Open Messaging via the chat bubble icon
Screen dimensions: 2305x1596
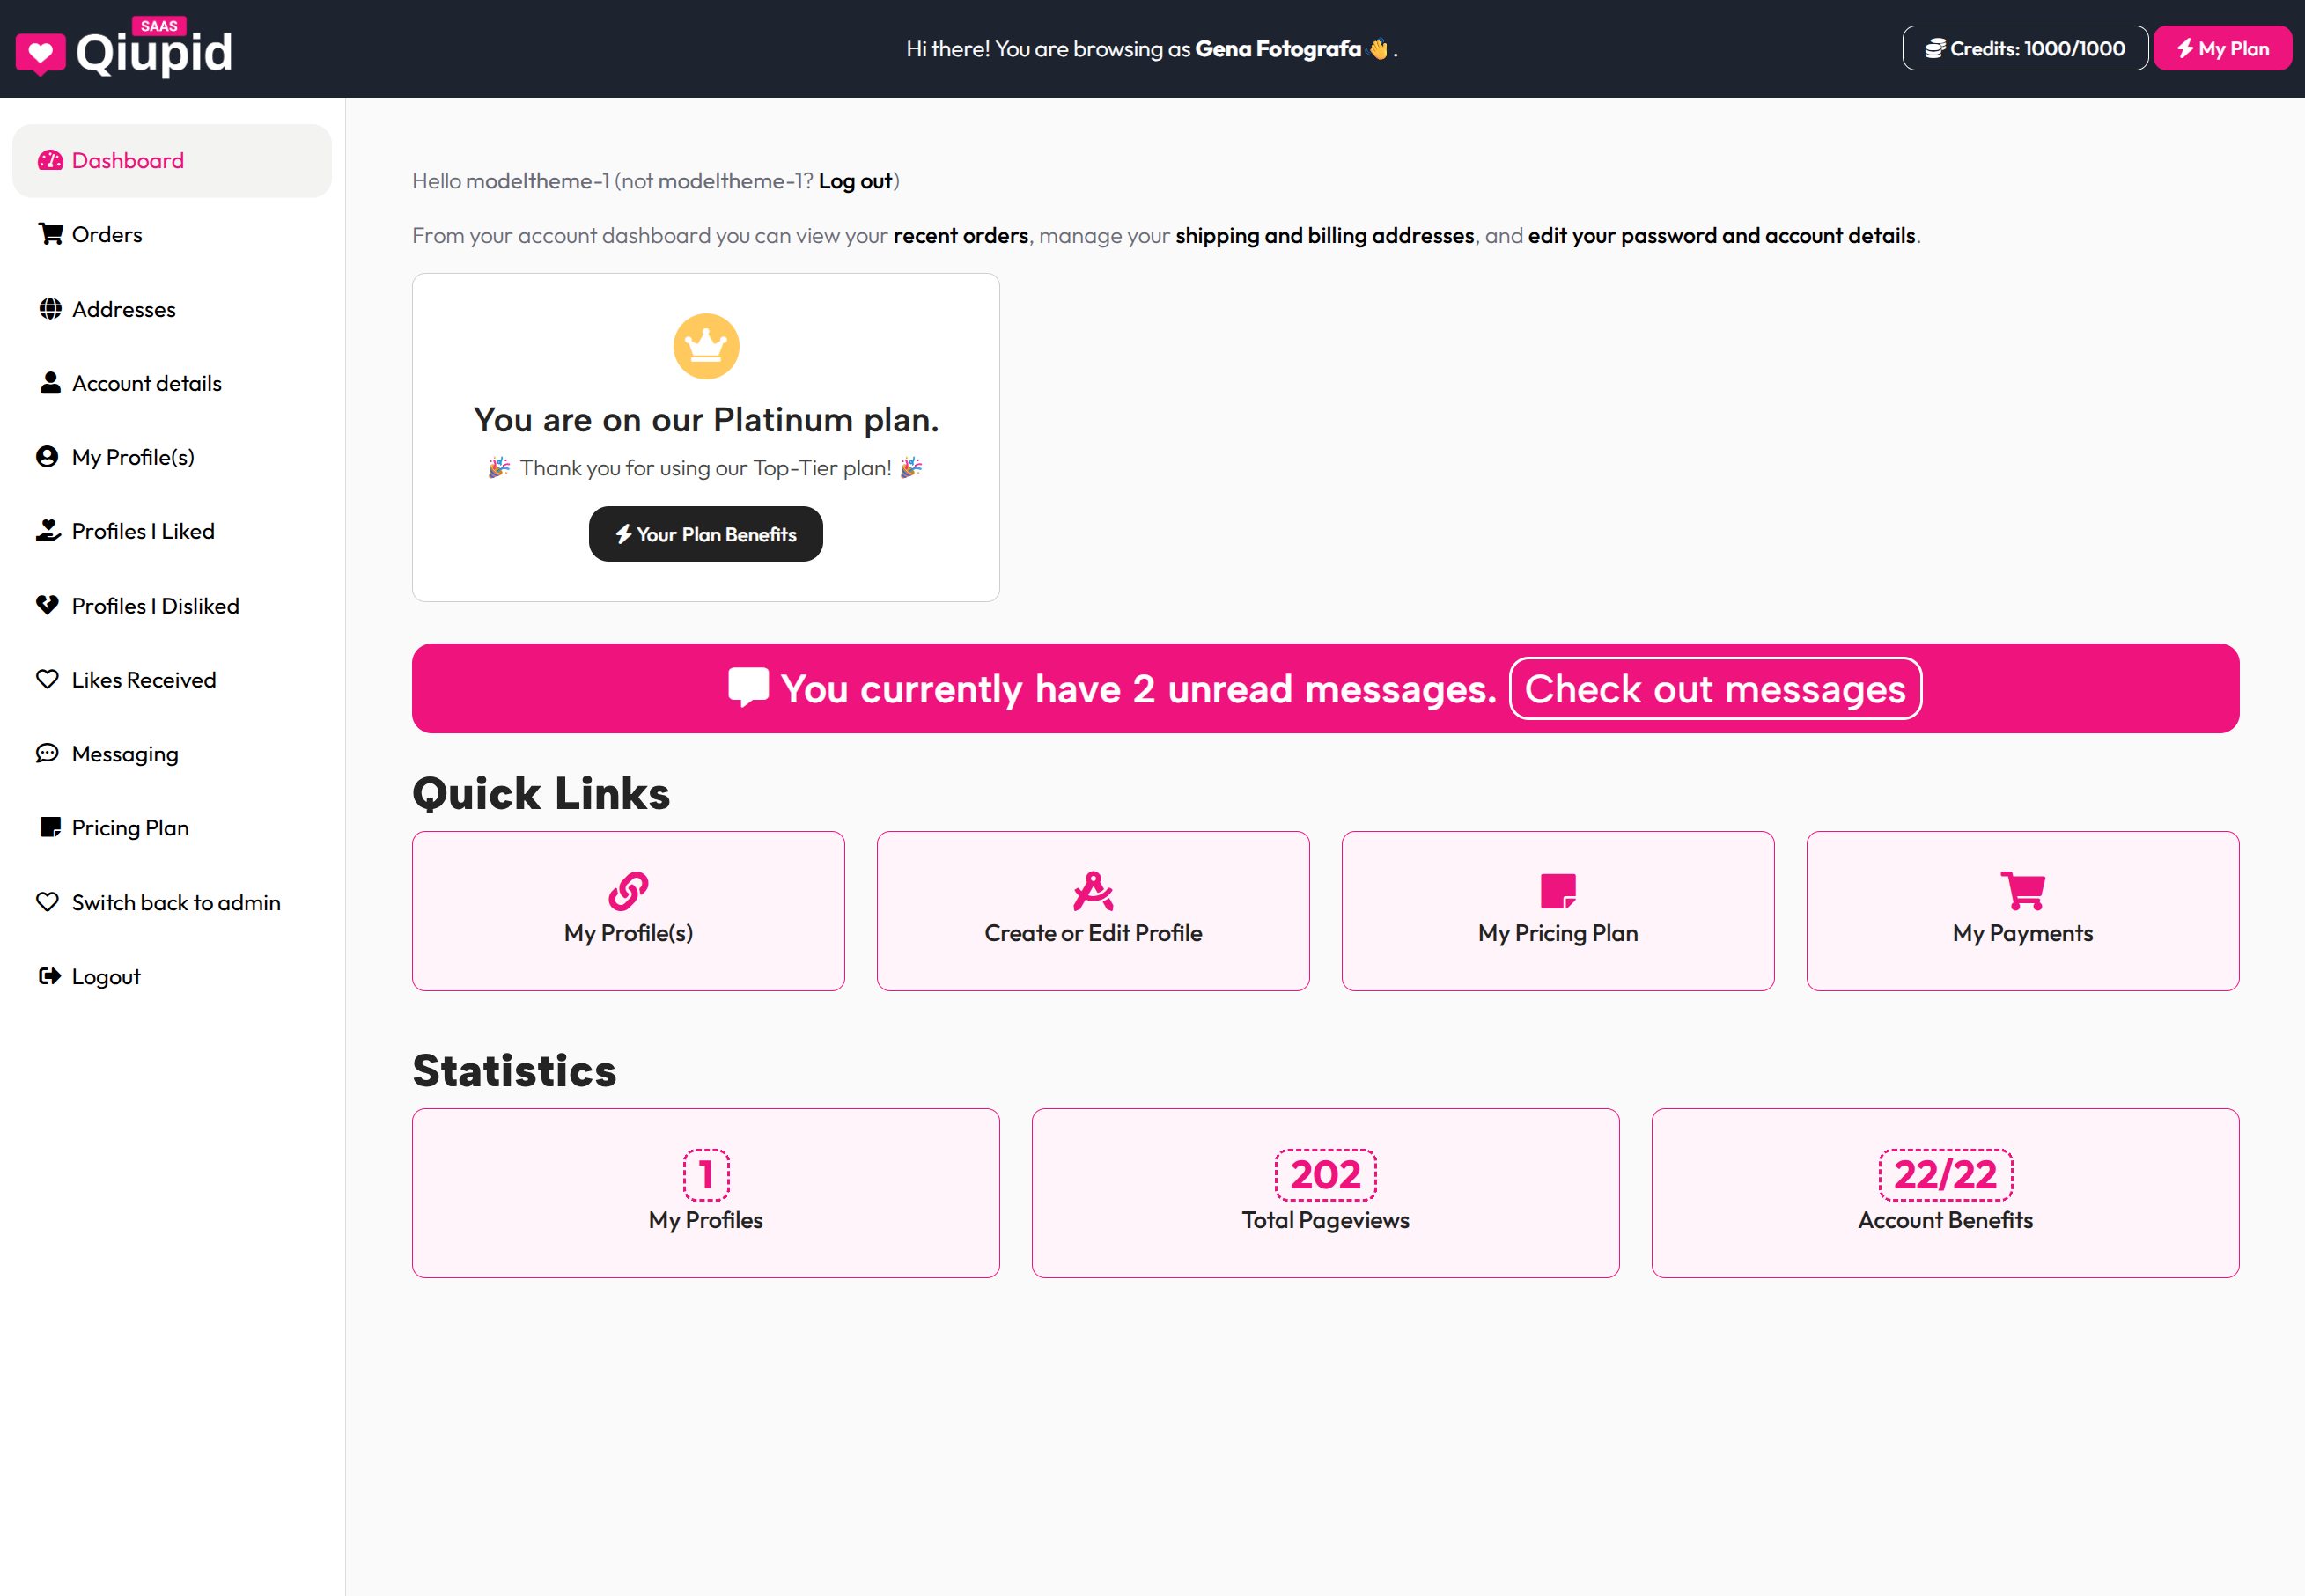pos(50,753)
